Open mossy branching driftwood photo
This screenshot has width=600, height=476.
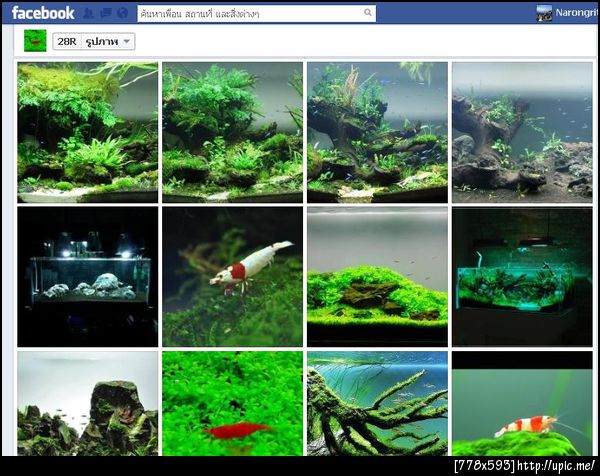[377, 404]
